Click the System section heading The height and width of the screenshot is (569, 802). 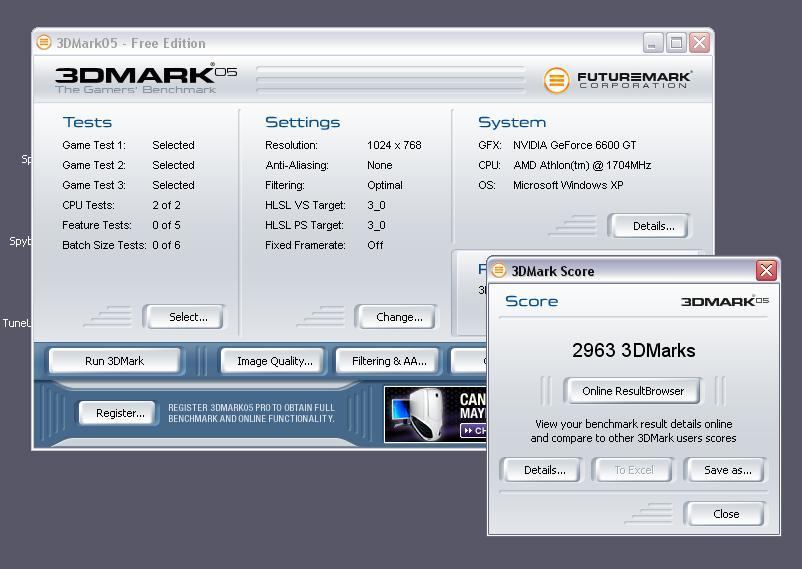[512, 122]
